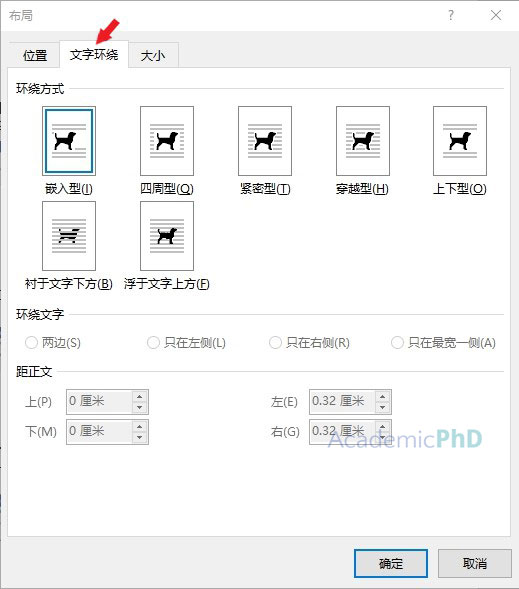Increase the 上 top distance spinner value

(x=139, y=397)
